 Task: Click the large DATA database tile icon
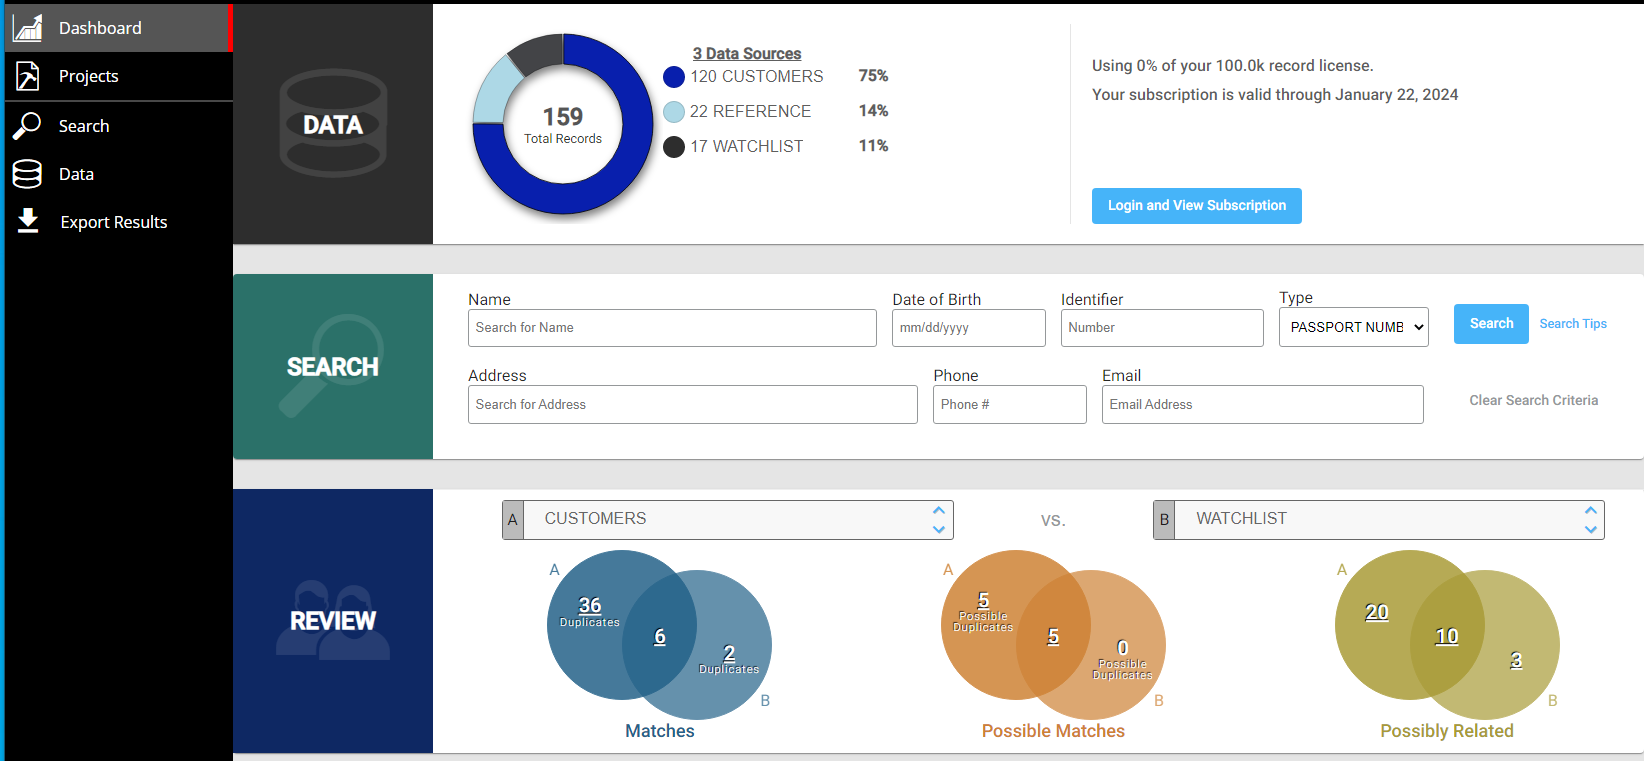333,124
